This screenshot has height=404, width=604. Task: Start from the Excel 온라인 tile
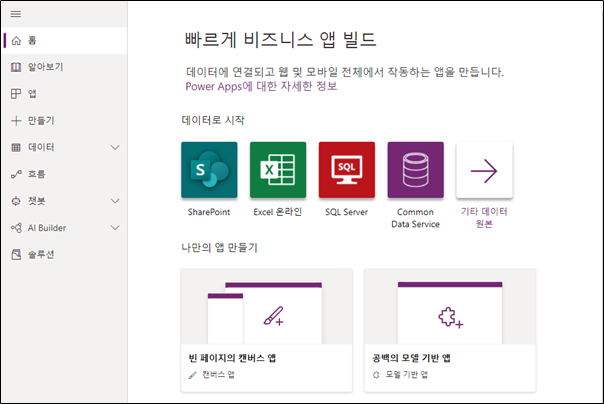tap(278, 170)
